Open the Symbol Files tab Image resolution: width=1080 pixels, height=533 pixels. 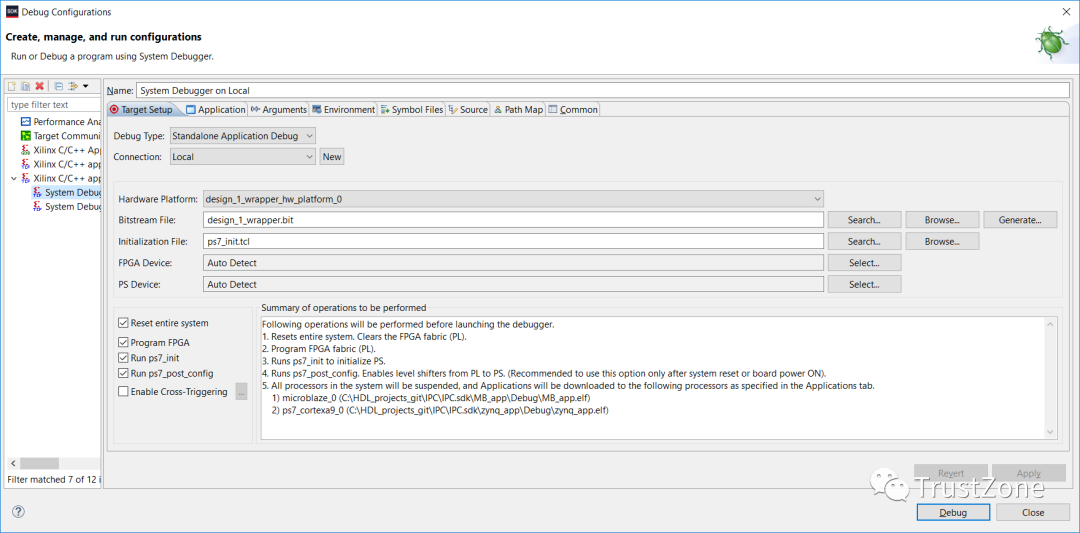tap(411, 109)
